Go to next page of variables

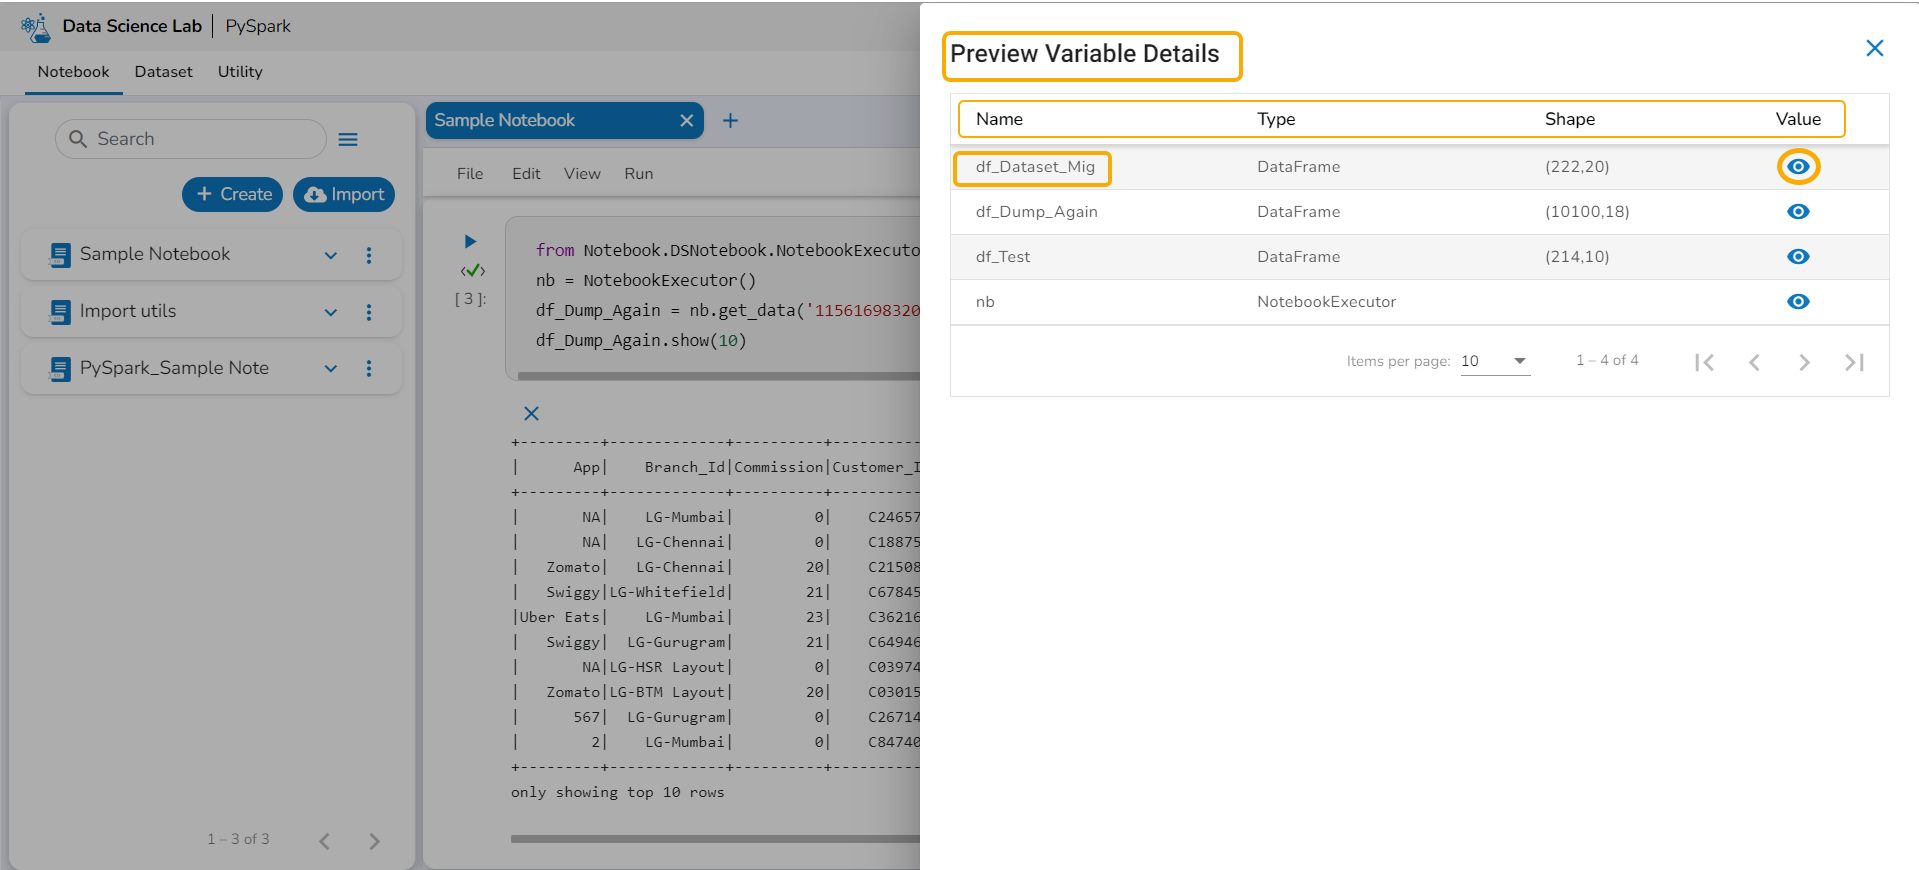[x=1804, y=362]
